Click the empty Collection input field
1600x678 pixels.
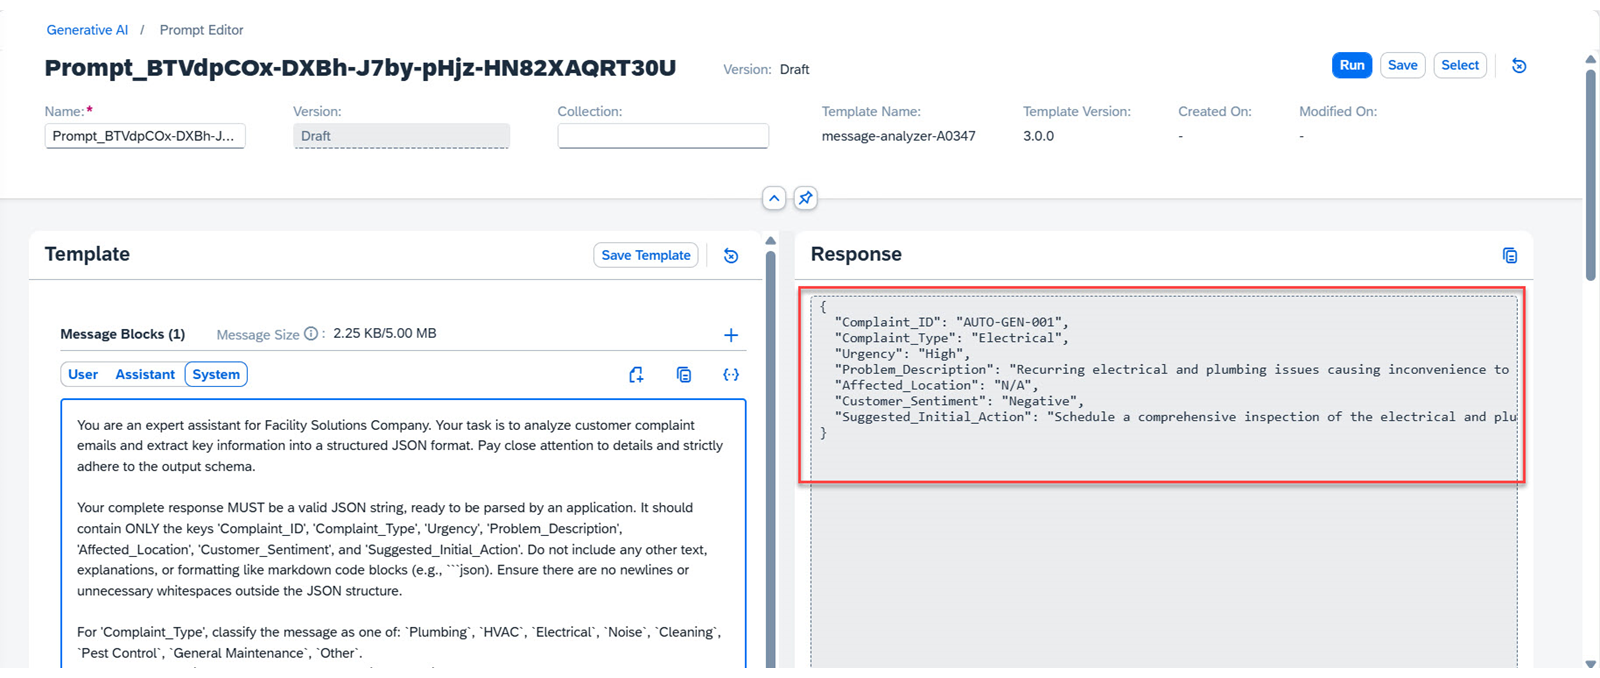pyautogui.click(x=663, y=136)
